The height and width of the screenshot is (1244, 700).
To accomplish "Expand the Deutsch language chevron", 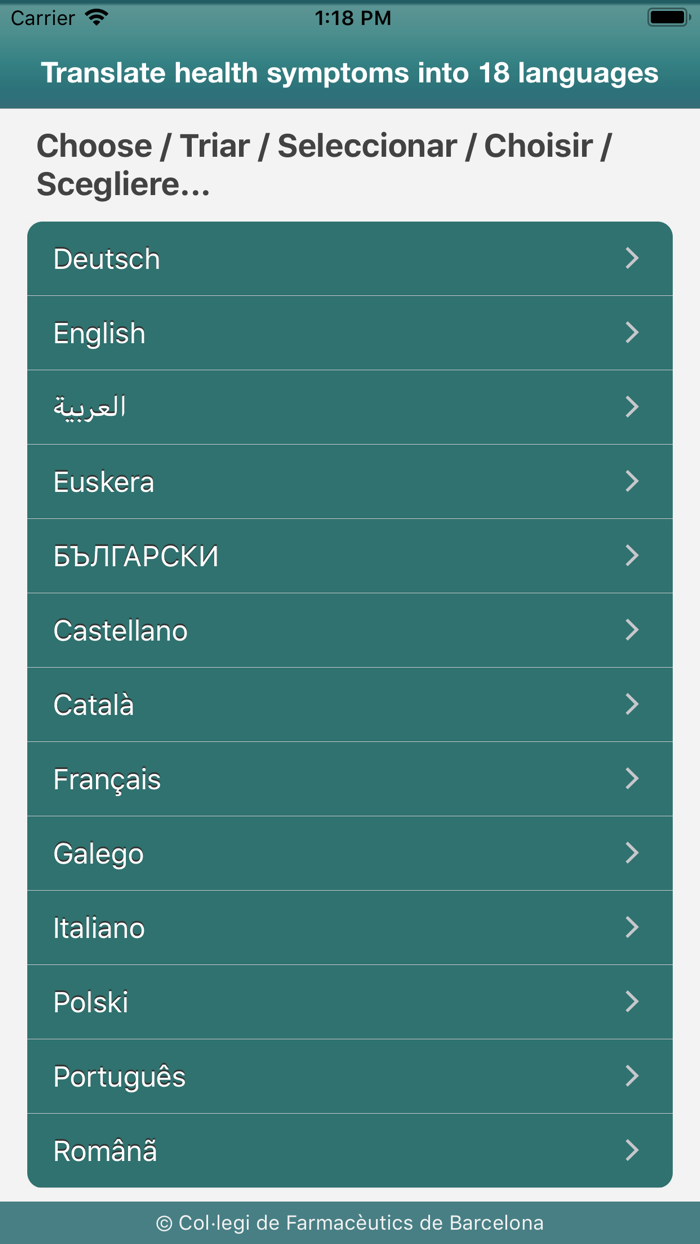I will 632,258.
